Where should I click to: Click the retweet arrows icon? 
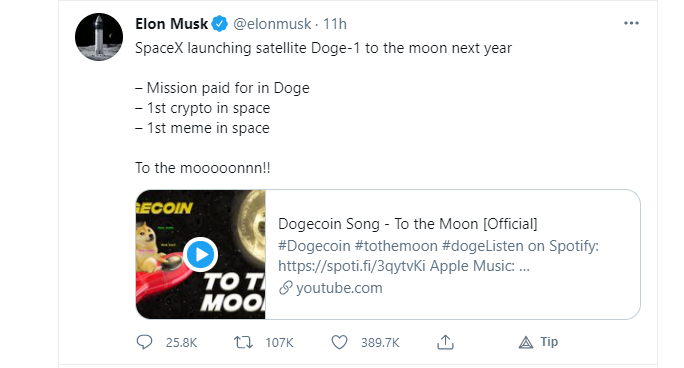pos(243,342)
